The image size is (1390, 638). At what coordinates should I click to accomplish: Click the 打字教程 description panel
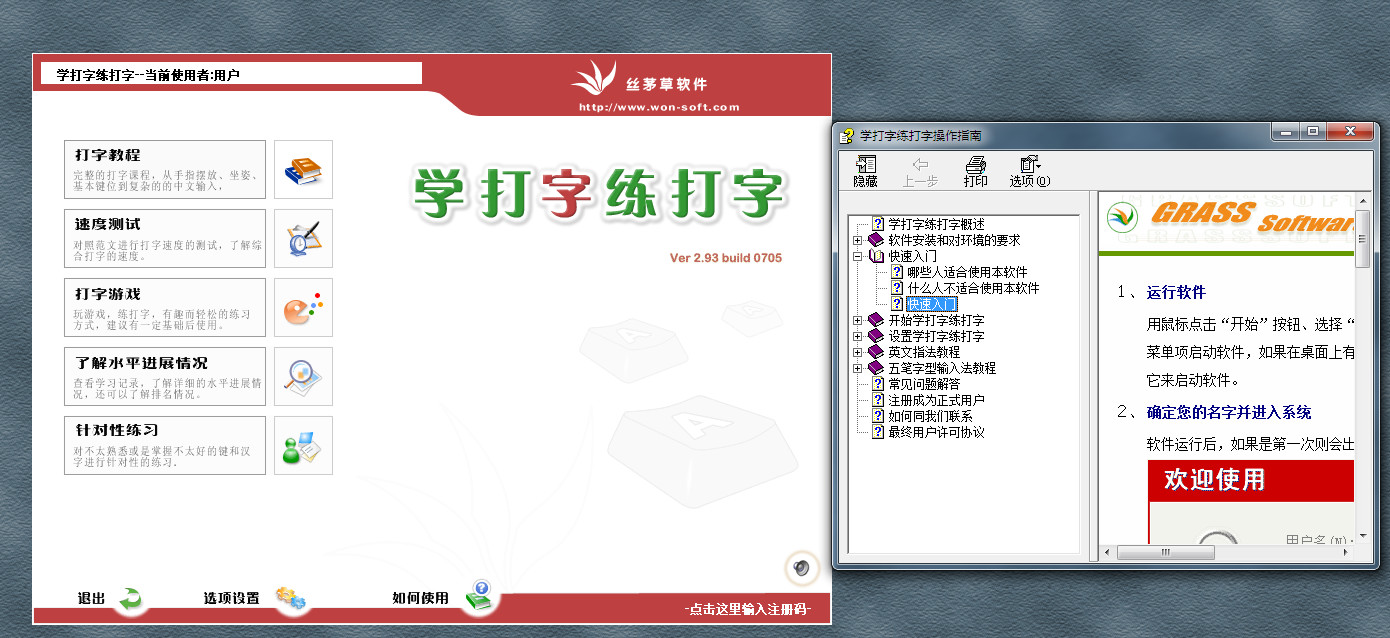[x=165, y=170]
